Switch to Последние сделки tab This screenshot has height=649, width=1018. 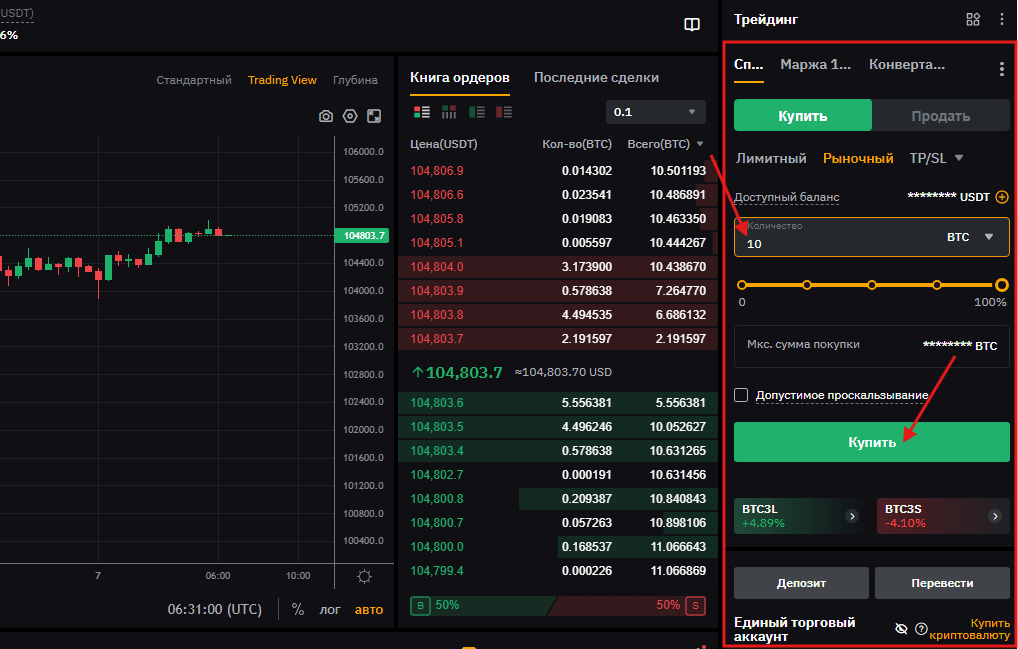coord(596,78)
